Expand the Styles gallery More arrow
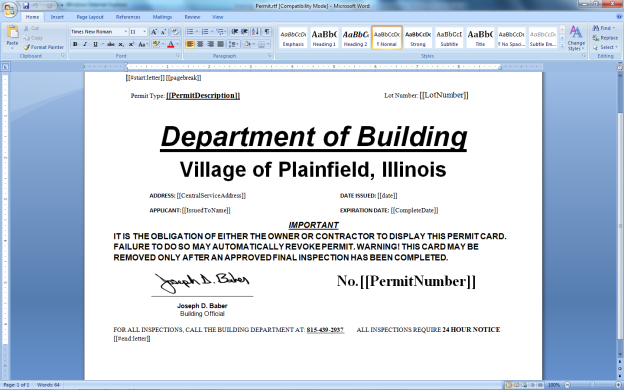Screen dimensions: 624x390 (x=562, y=46)
